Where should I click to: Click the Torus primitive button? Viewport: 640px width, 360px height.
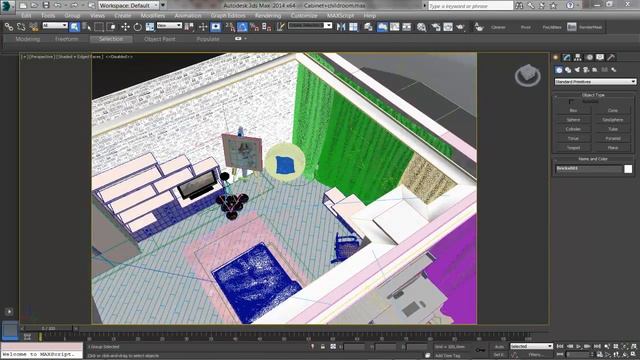[573, 138]
